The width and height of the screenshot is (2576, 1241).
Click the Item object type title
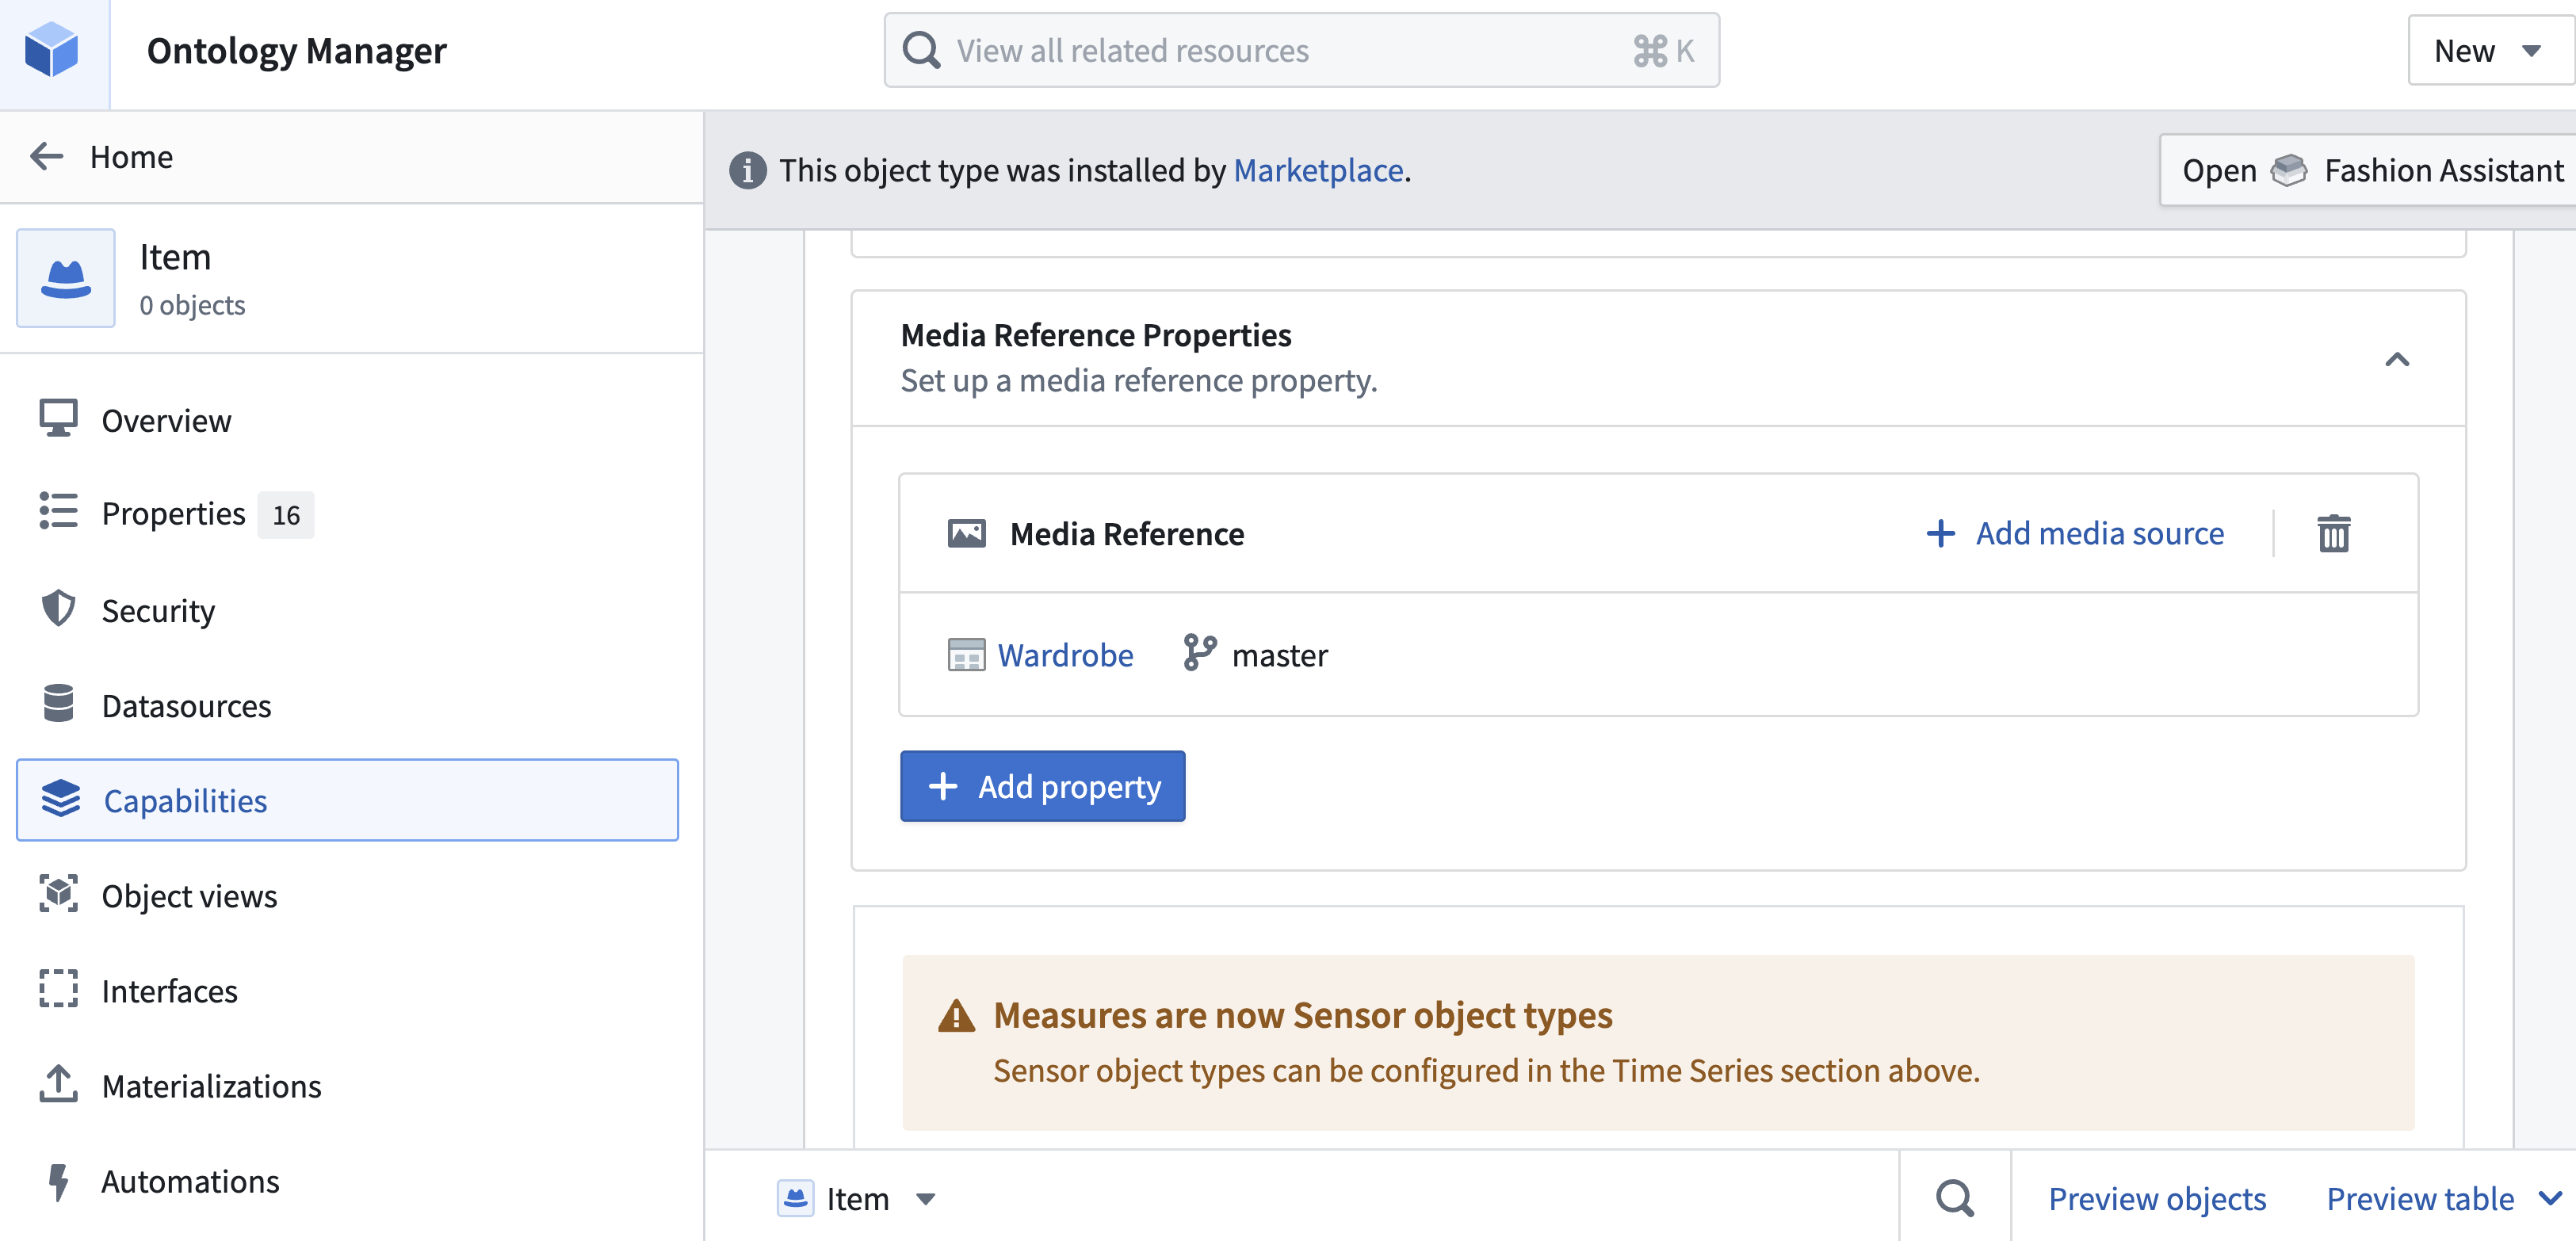175,257
